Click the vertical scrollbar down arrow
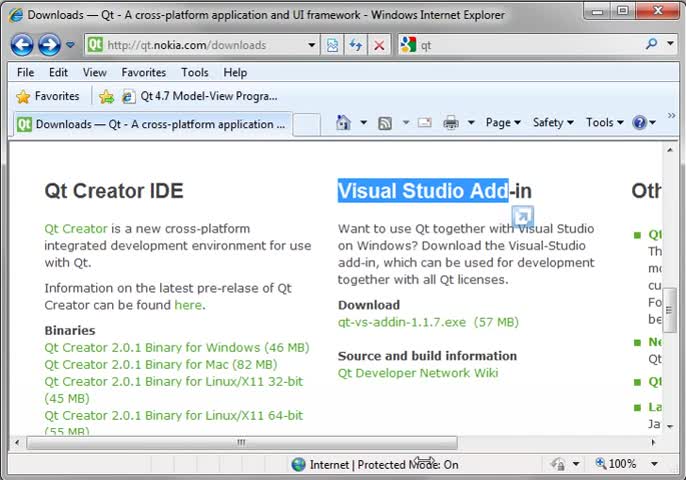 tap(670, 427)
